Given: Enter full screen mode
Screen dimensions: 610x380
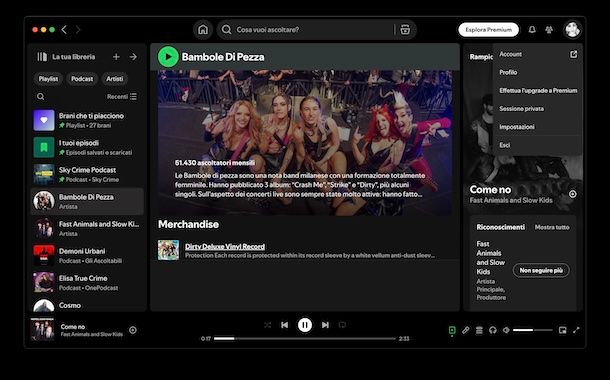Looking at the screenshot, I should coord(576,330).
